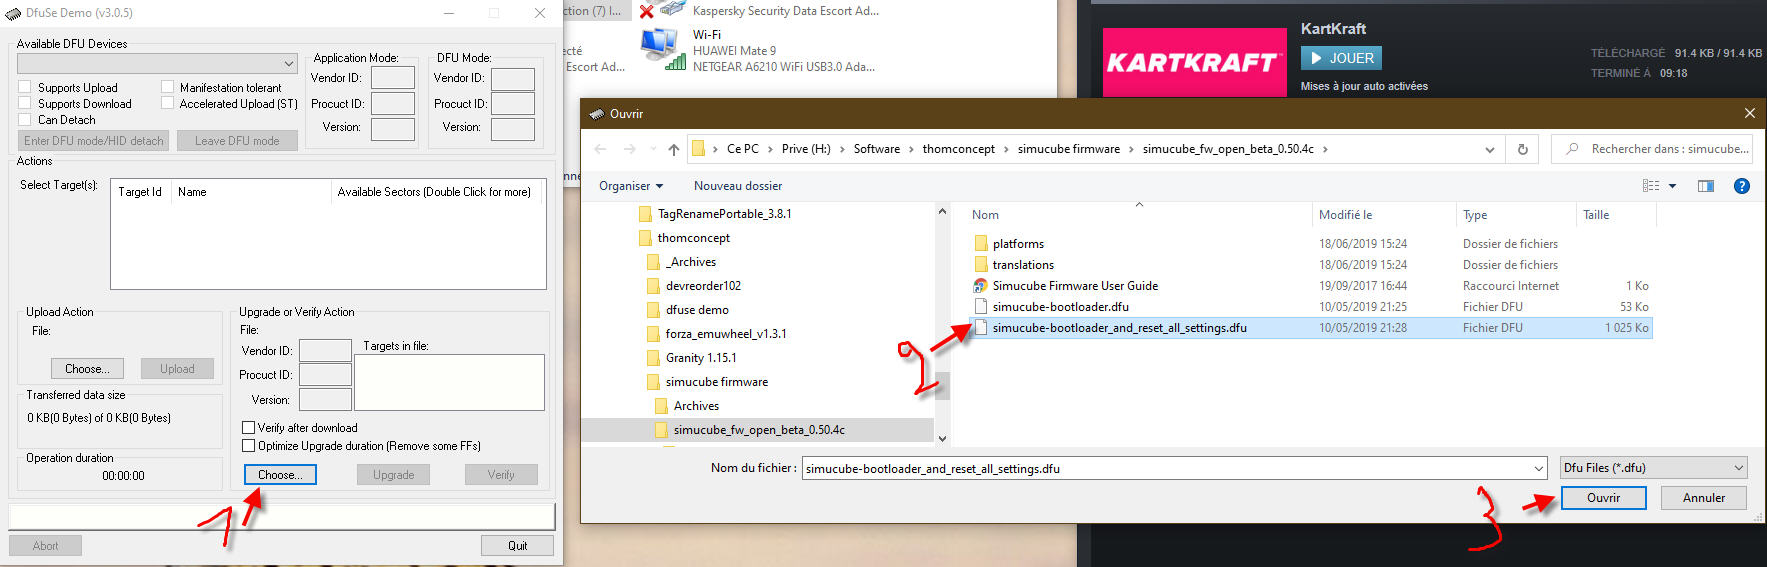1767x567 pixels.
Task: Expand breadcrumb chevron after simucube firmware
Action: coord(1131,149)
